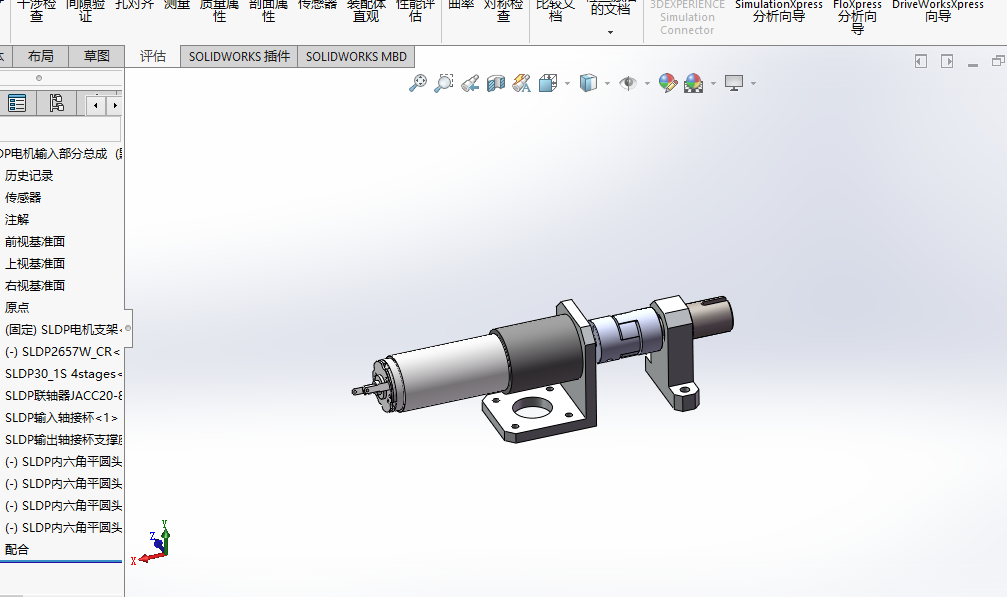Click the feature tree panel collapse handle

[x=128, y=328]
